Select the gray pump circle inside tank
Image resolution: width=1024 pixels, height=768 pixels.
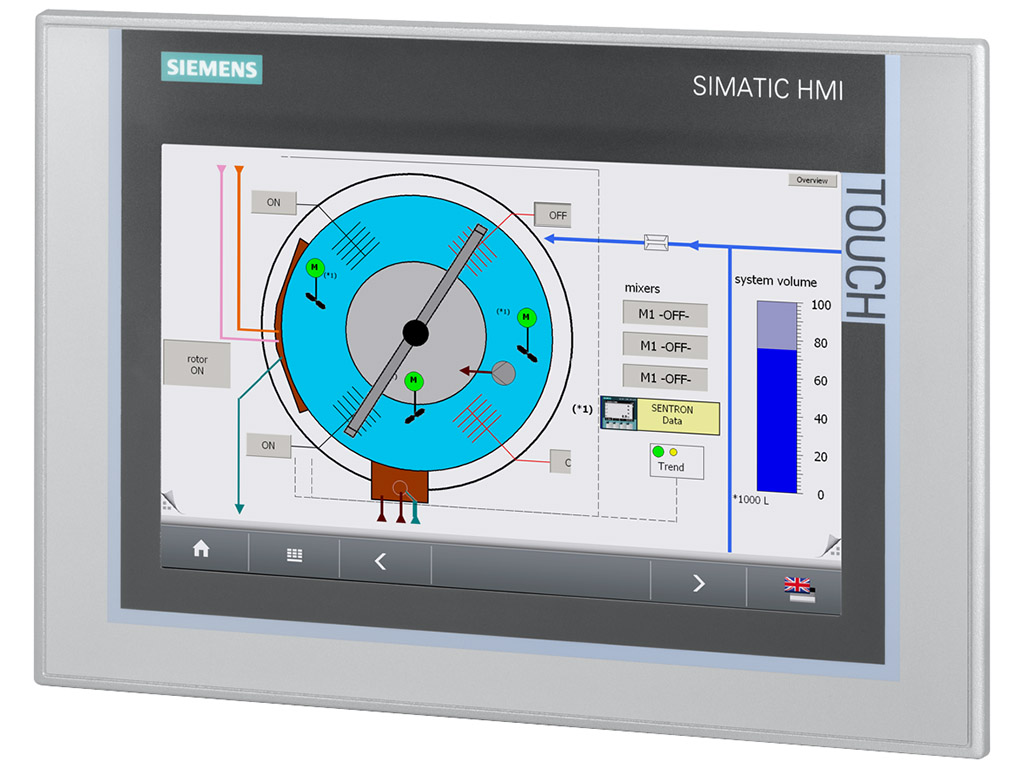coord(504,373)
